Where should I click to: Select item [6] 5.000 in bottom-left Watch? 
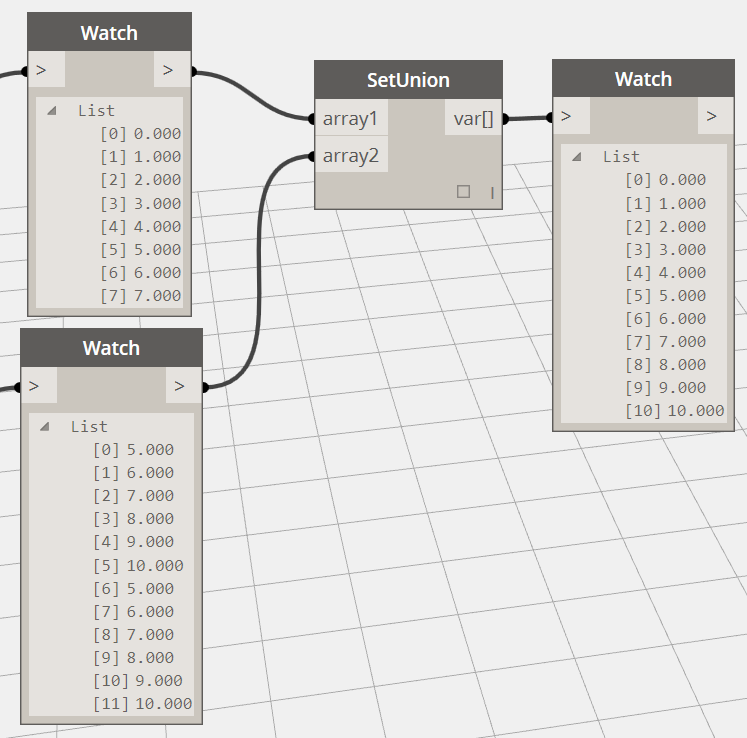(x=133, y=588)
